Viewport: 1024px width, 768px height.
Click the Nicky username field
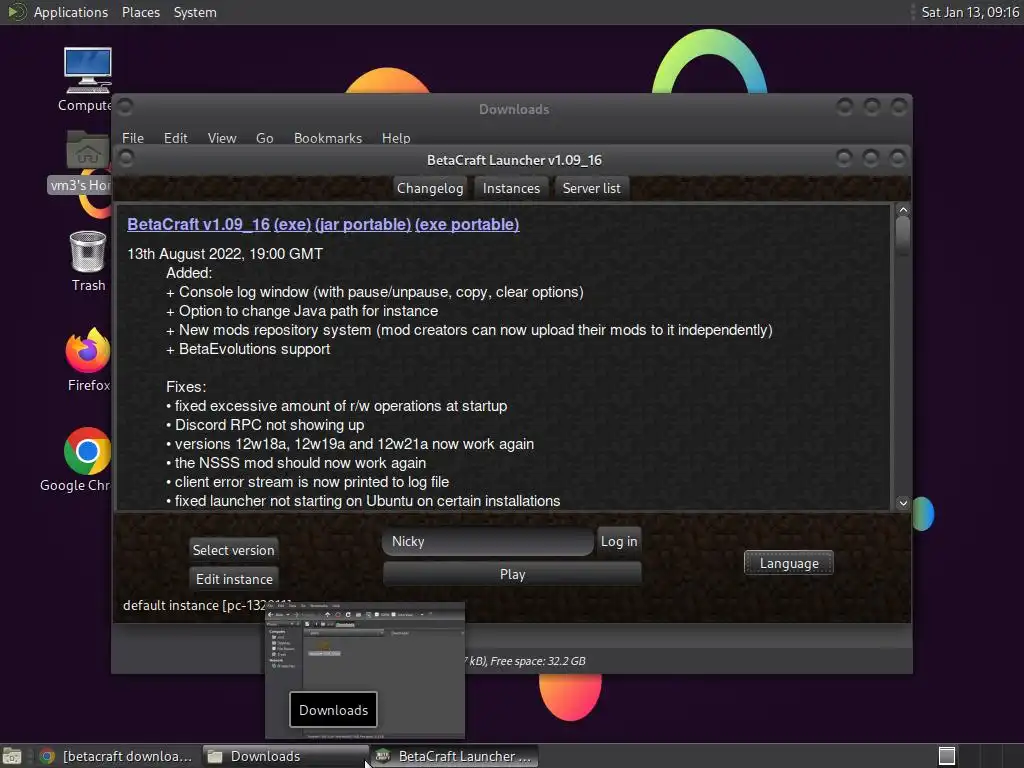(487, 541)
